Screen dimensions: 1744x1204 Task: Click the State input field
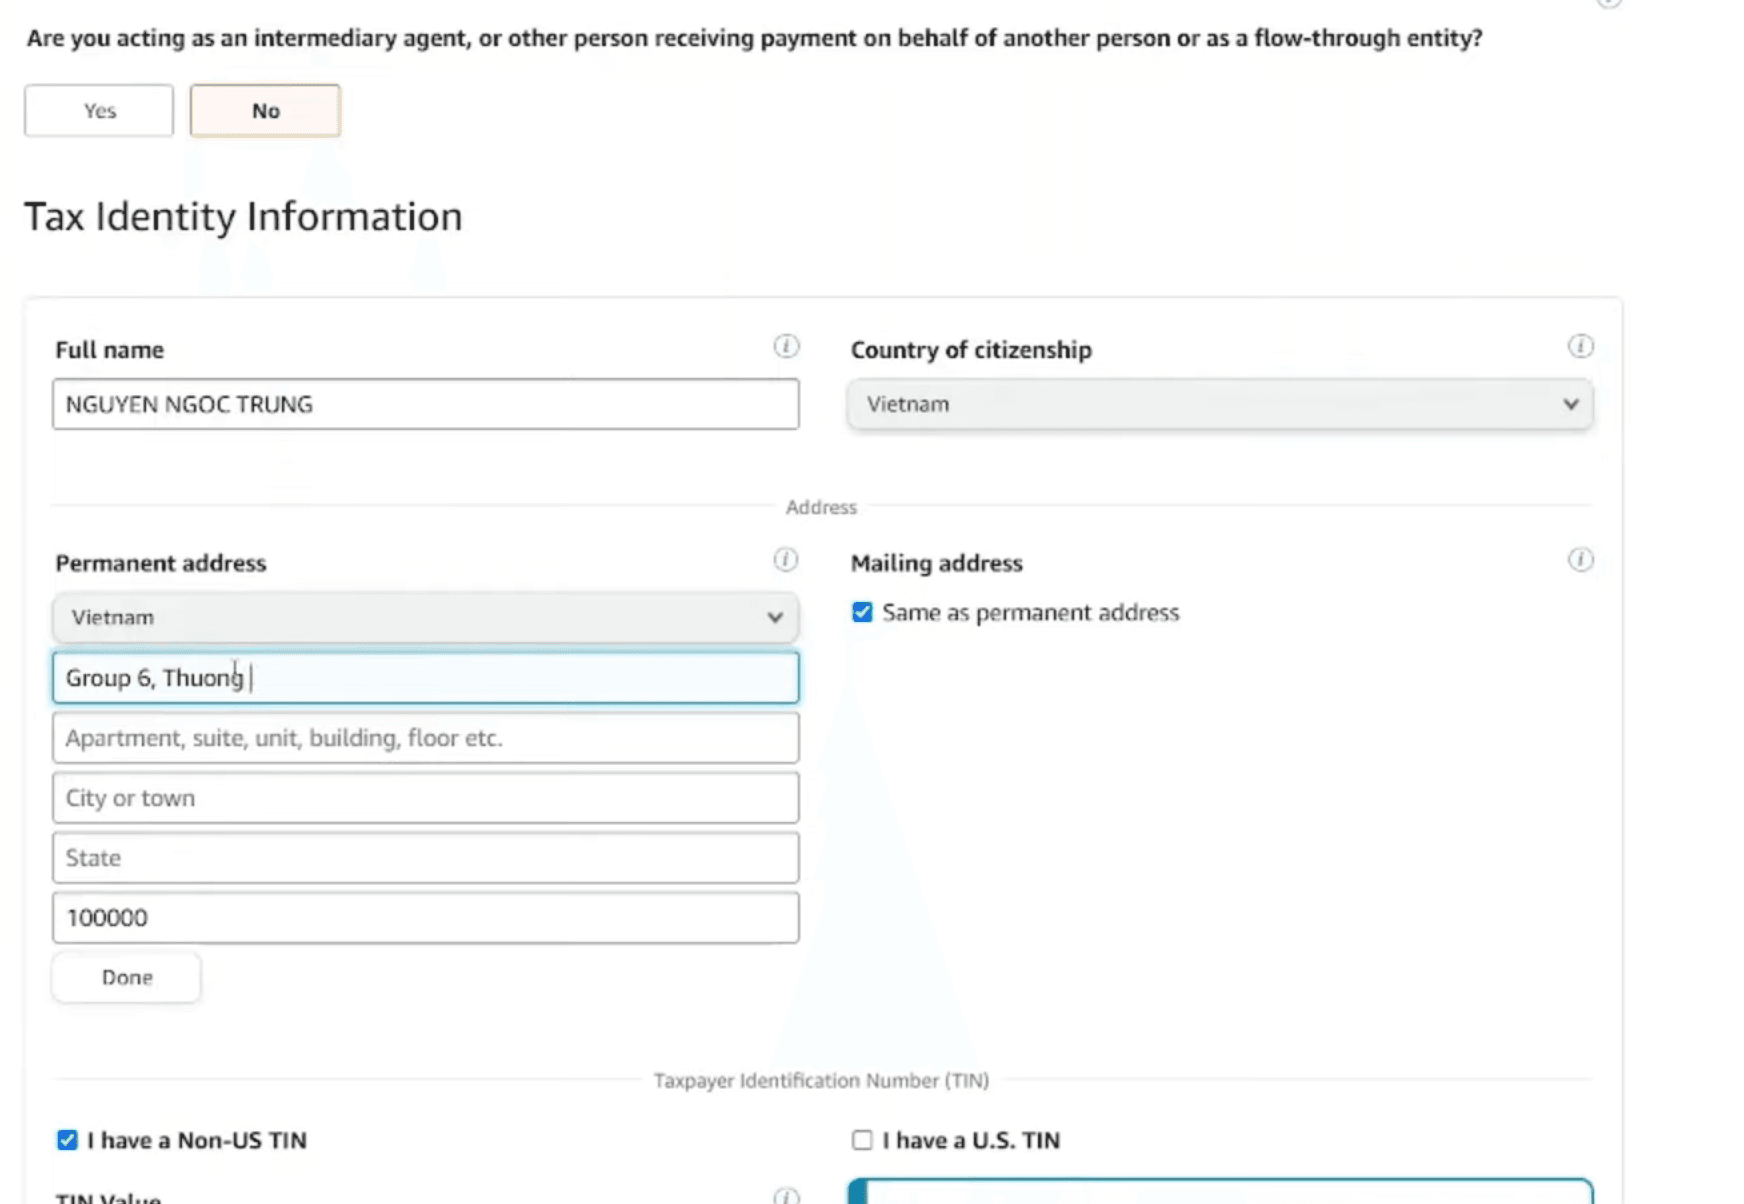[x=425, y=858]
